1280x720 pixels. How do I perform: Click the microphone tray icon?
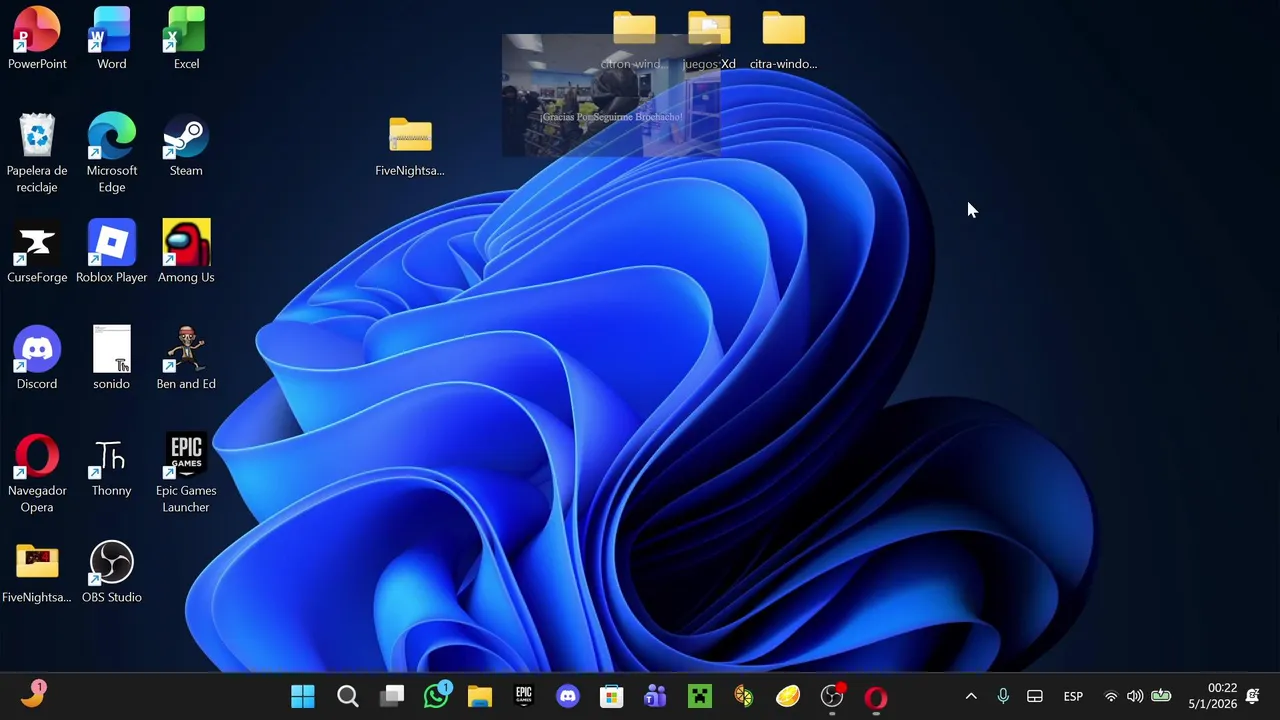point(1003,696)
